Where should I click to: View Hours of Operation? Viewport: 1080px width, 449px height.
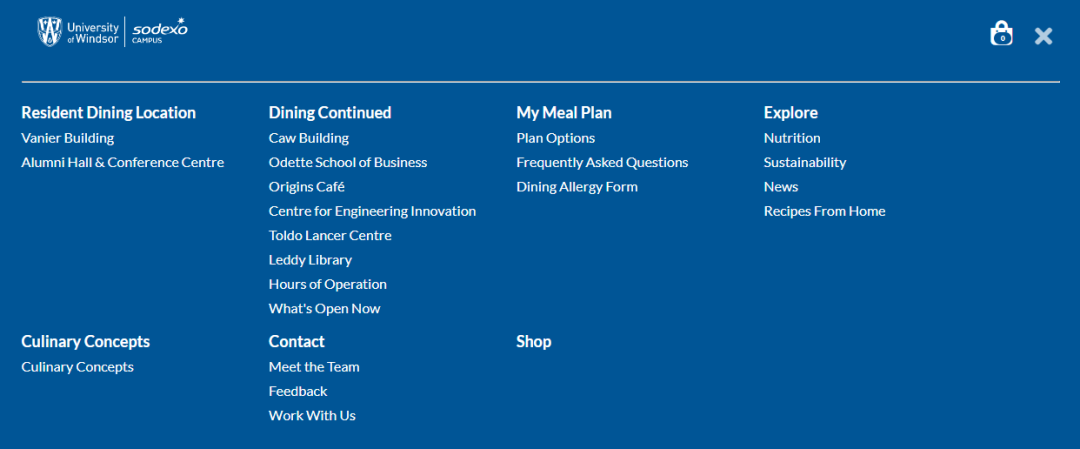click(328, 284)
